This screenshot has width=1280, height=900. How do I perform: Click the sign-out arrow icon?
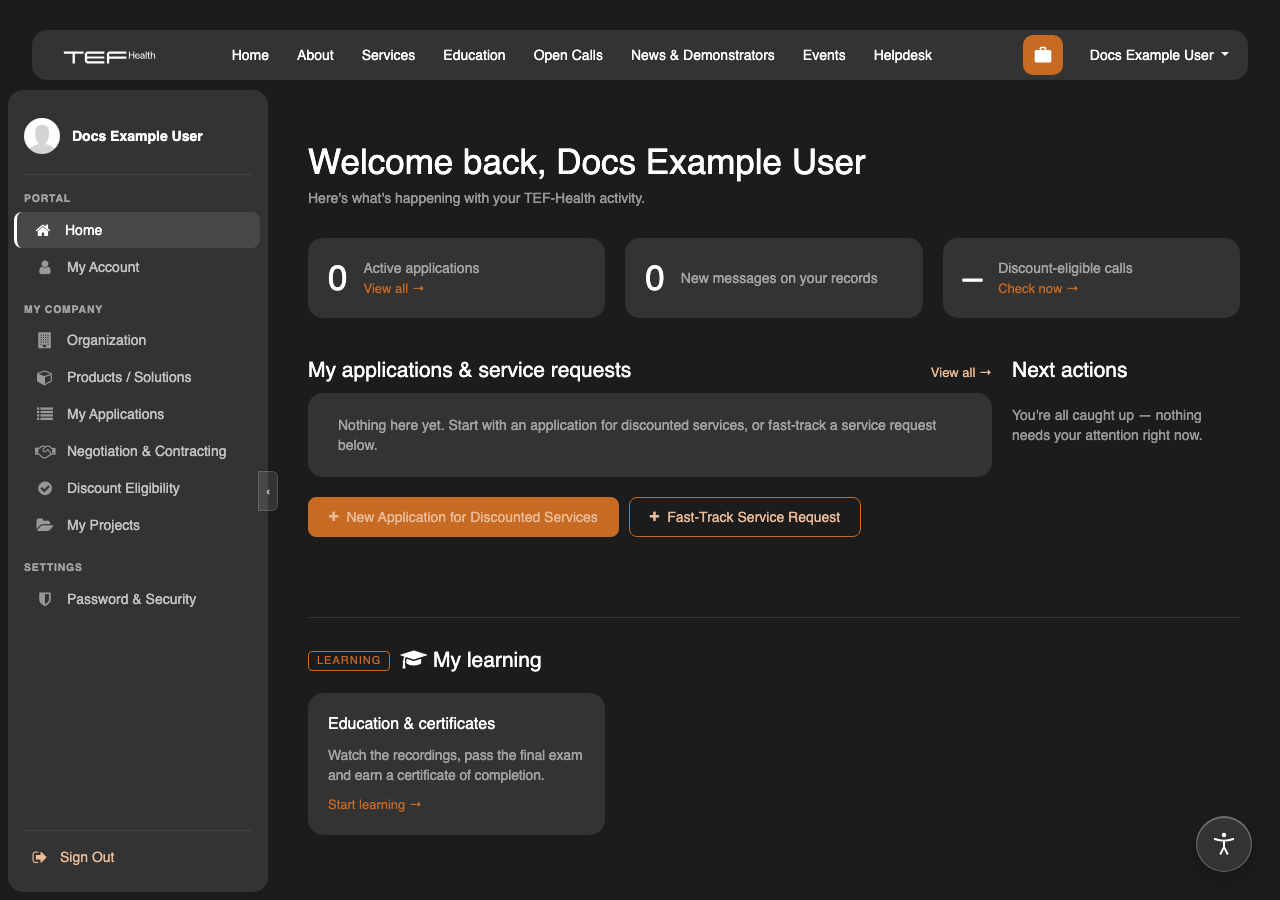[x=40, y=857]
